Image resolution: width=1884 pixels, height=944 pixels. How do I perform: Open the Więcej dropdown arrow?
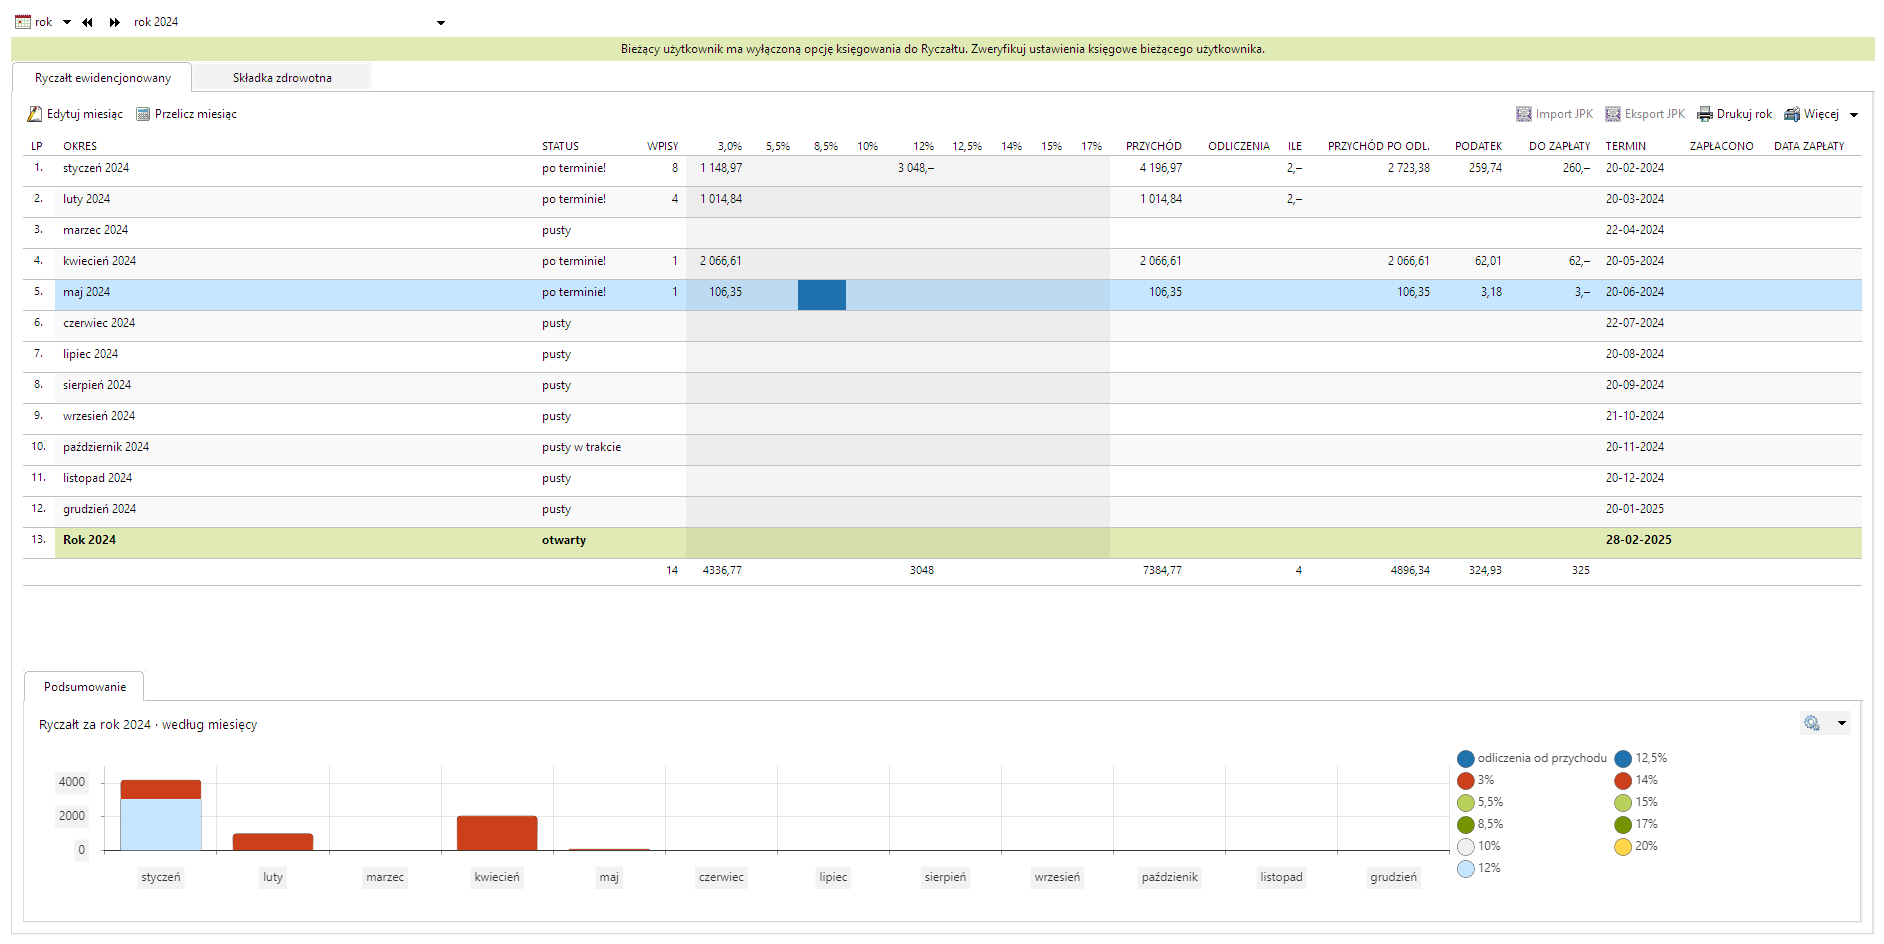1854,115
